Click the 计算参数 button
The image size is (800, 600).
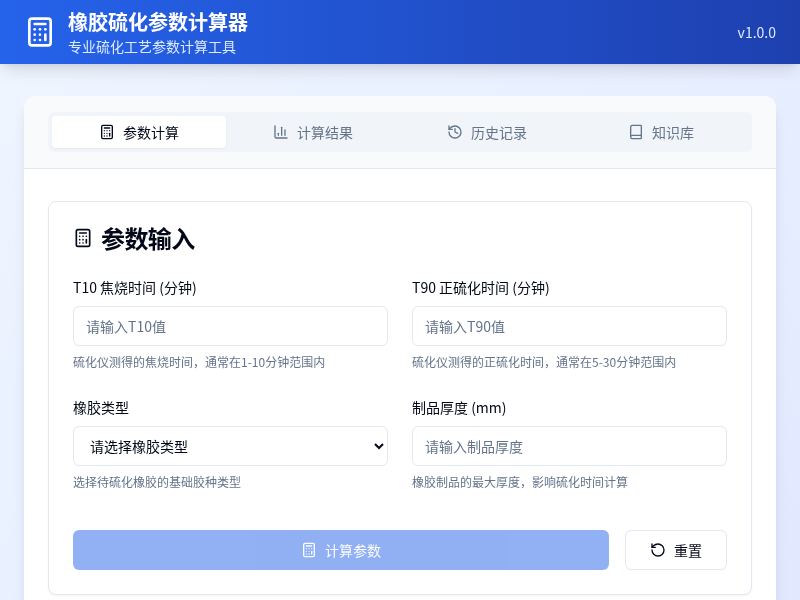pos(341,550)
